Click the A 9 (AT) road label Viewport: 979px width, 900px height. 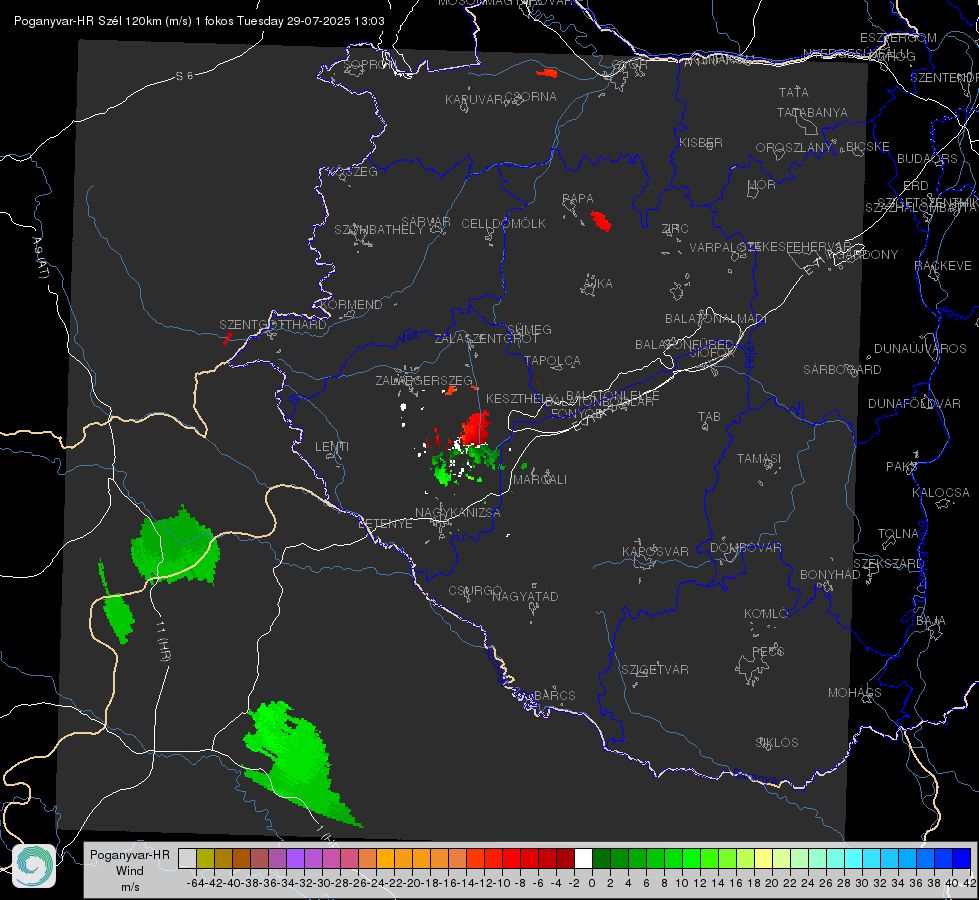pos(39,257)
